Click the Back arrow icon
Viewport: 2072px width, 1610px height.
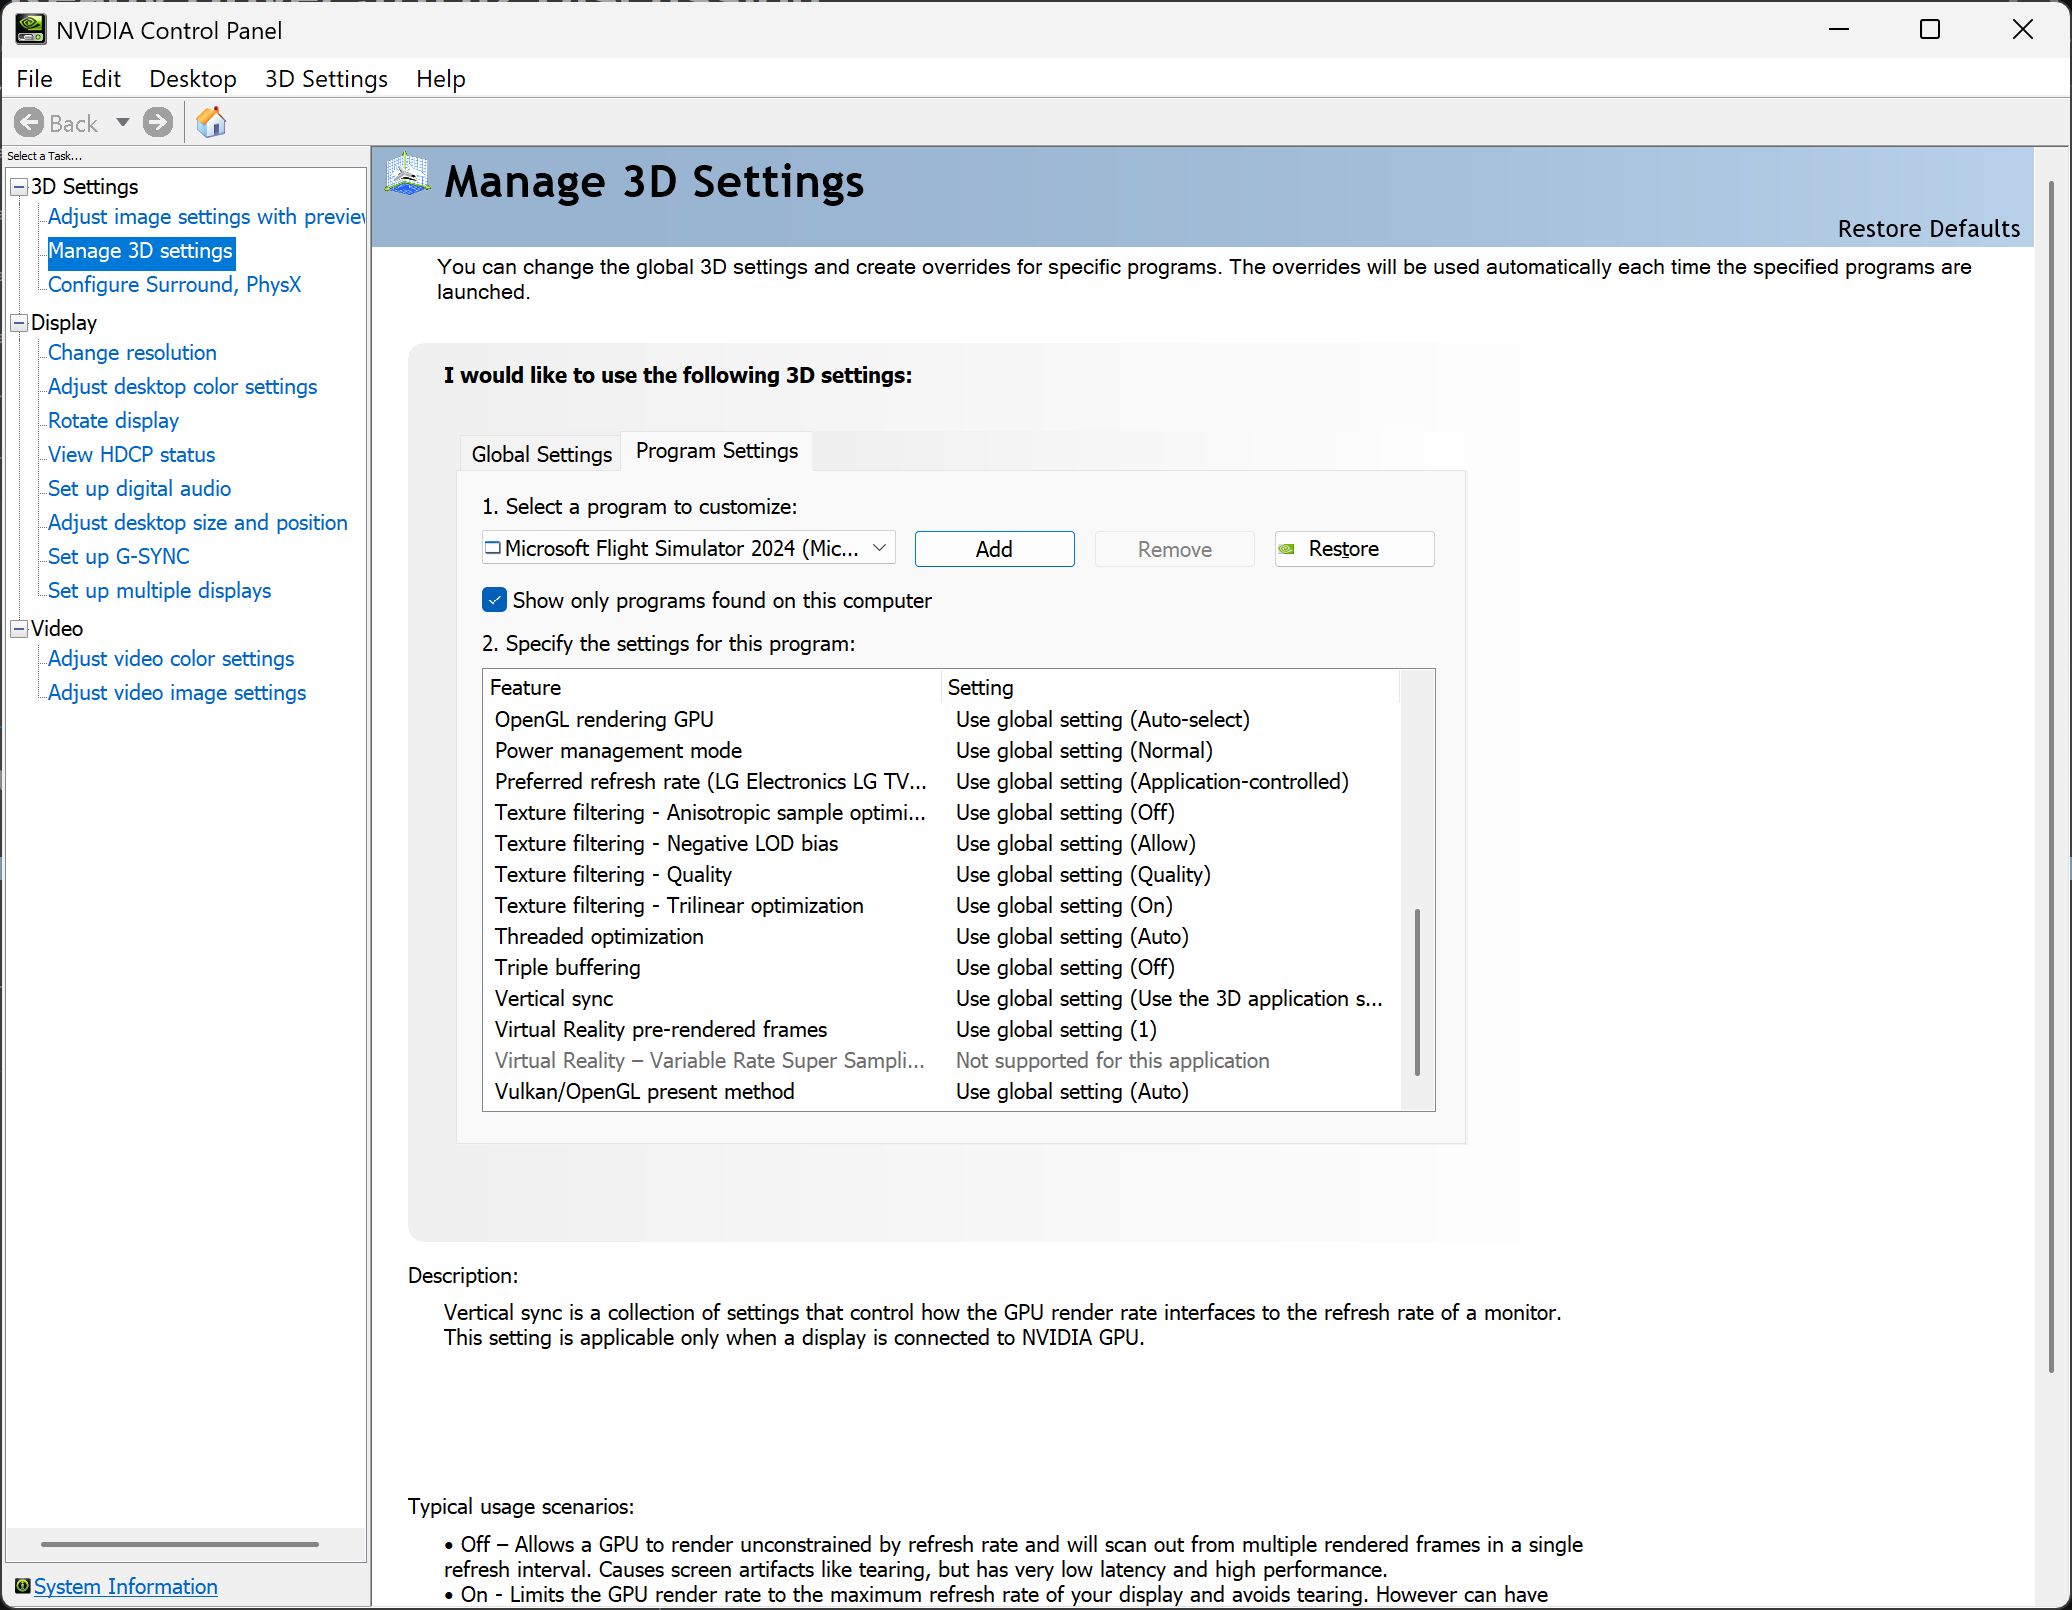29,123
